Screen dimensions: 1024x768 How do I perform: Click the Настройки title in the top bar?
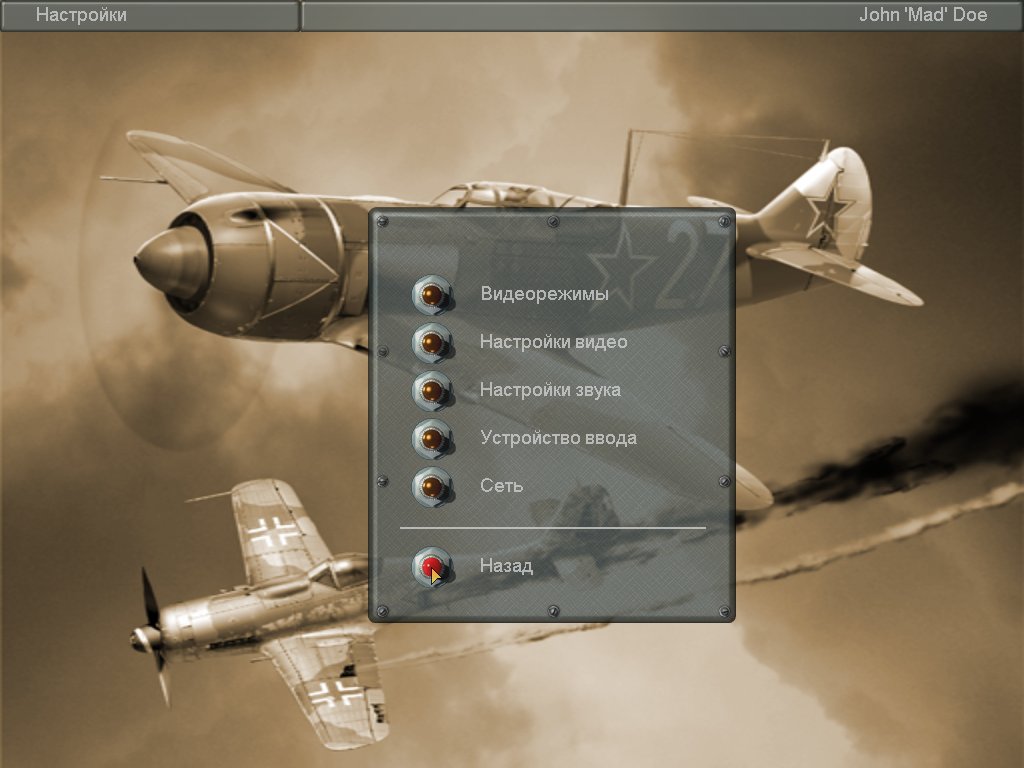pos(81,15)
